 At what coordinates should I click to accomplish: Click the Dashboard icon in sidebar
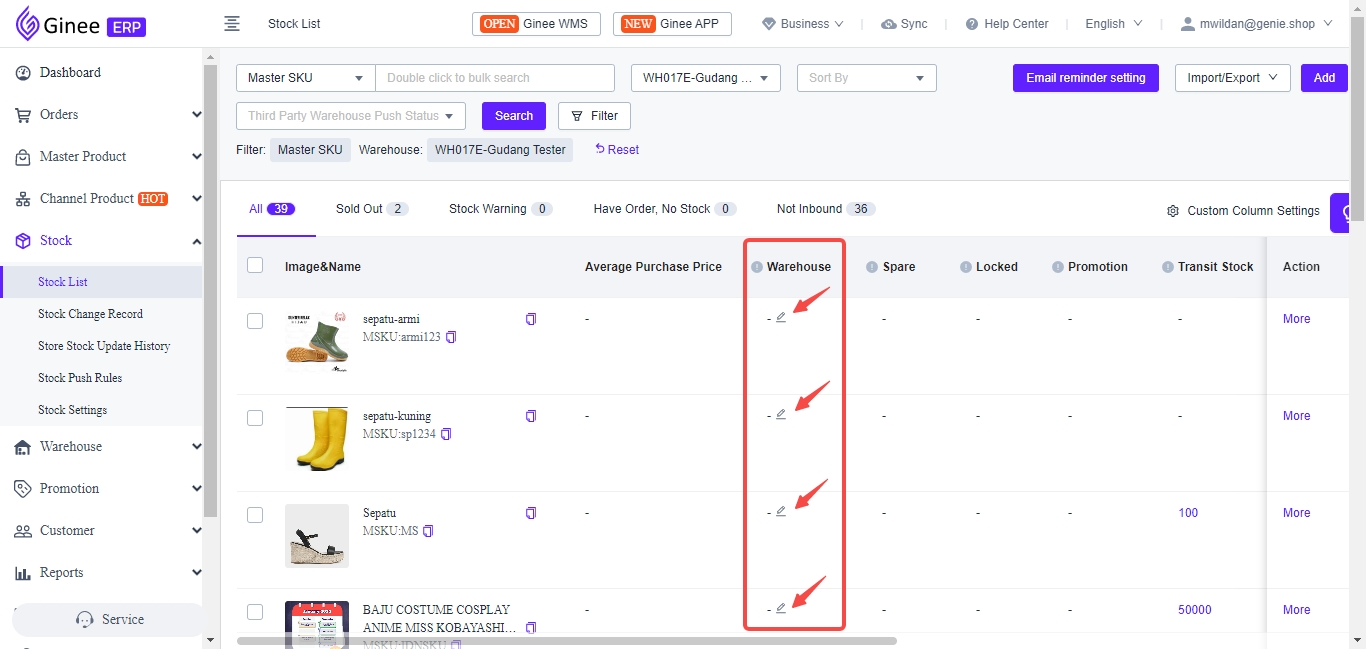coord(22,73)
